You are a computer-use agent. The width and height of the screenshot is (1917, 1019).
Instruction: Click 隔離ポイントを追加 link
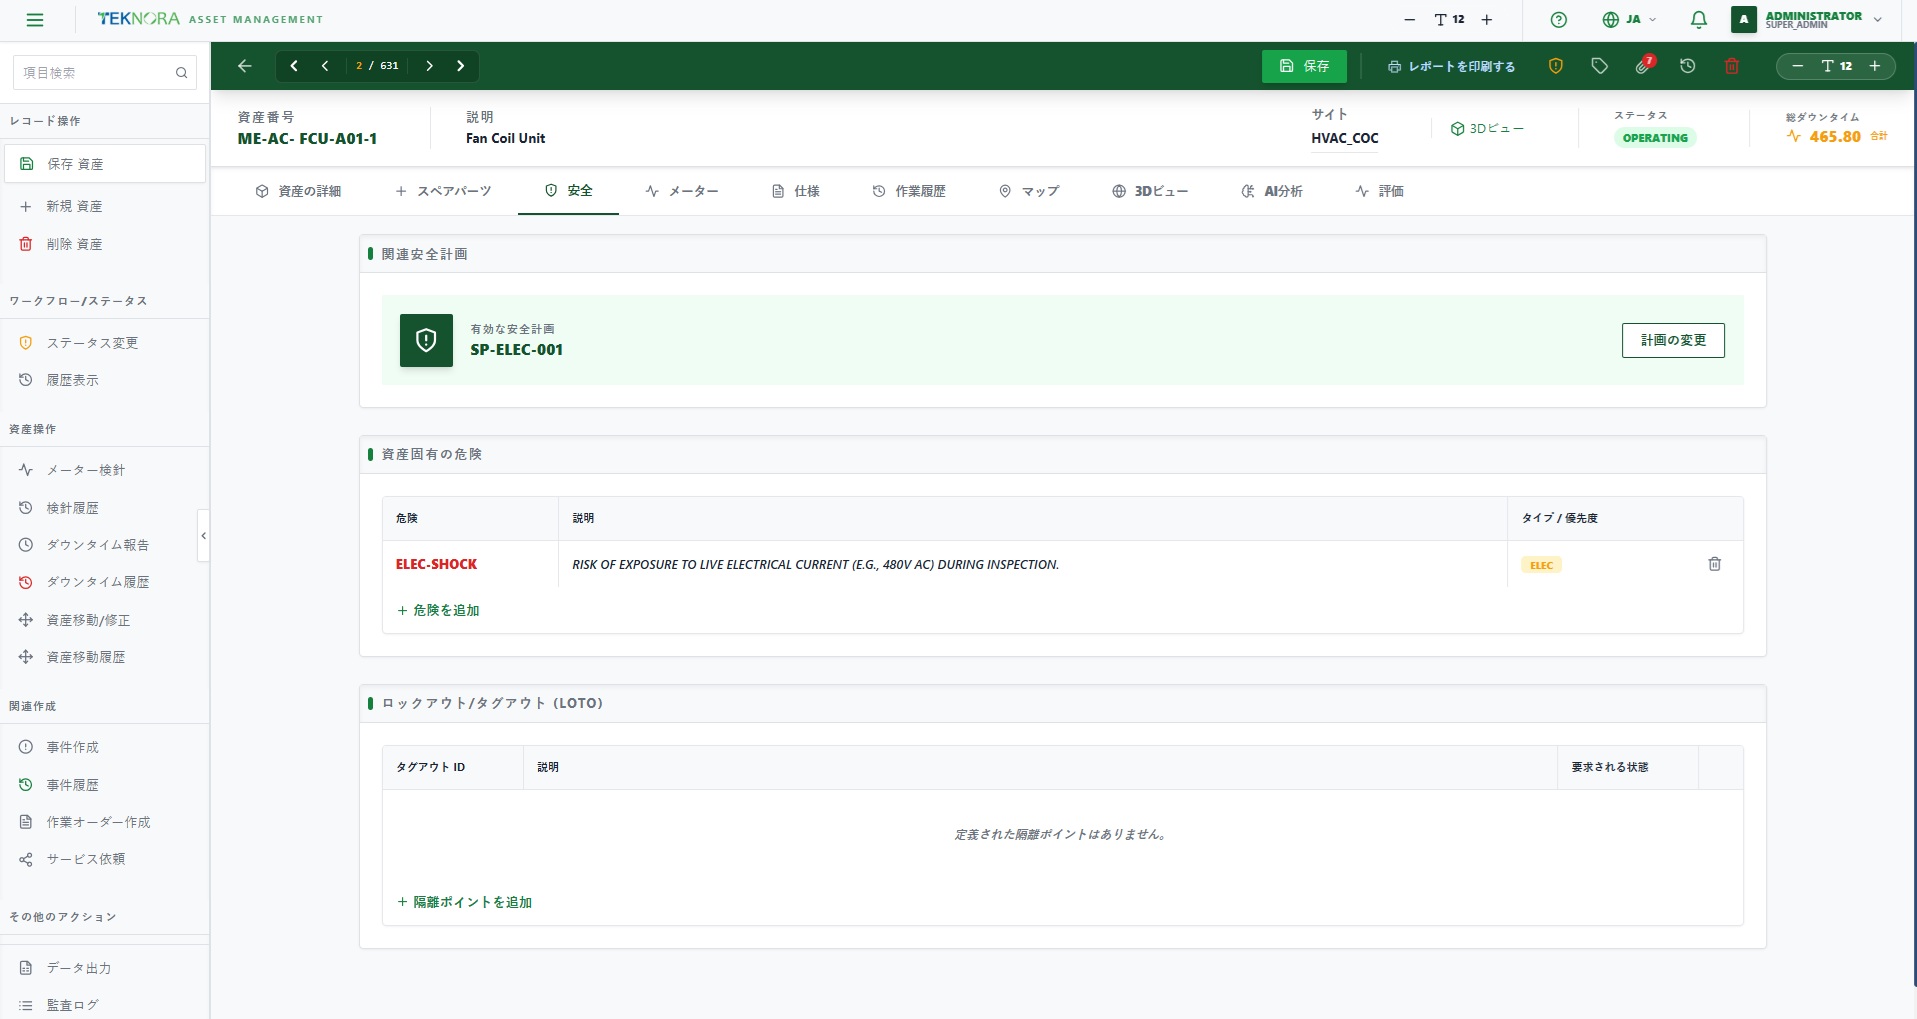[x=465, y=902]
